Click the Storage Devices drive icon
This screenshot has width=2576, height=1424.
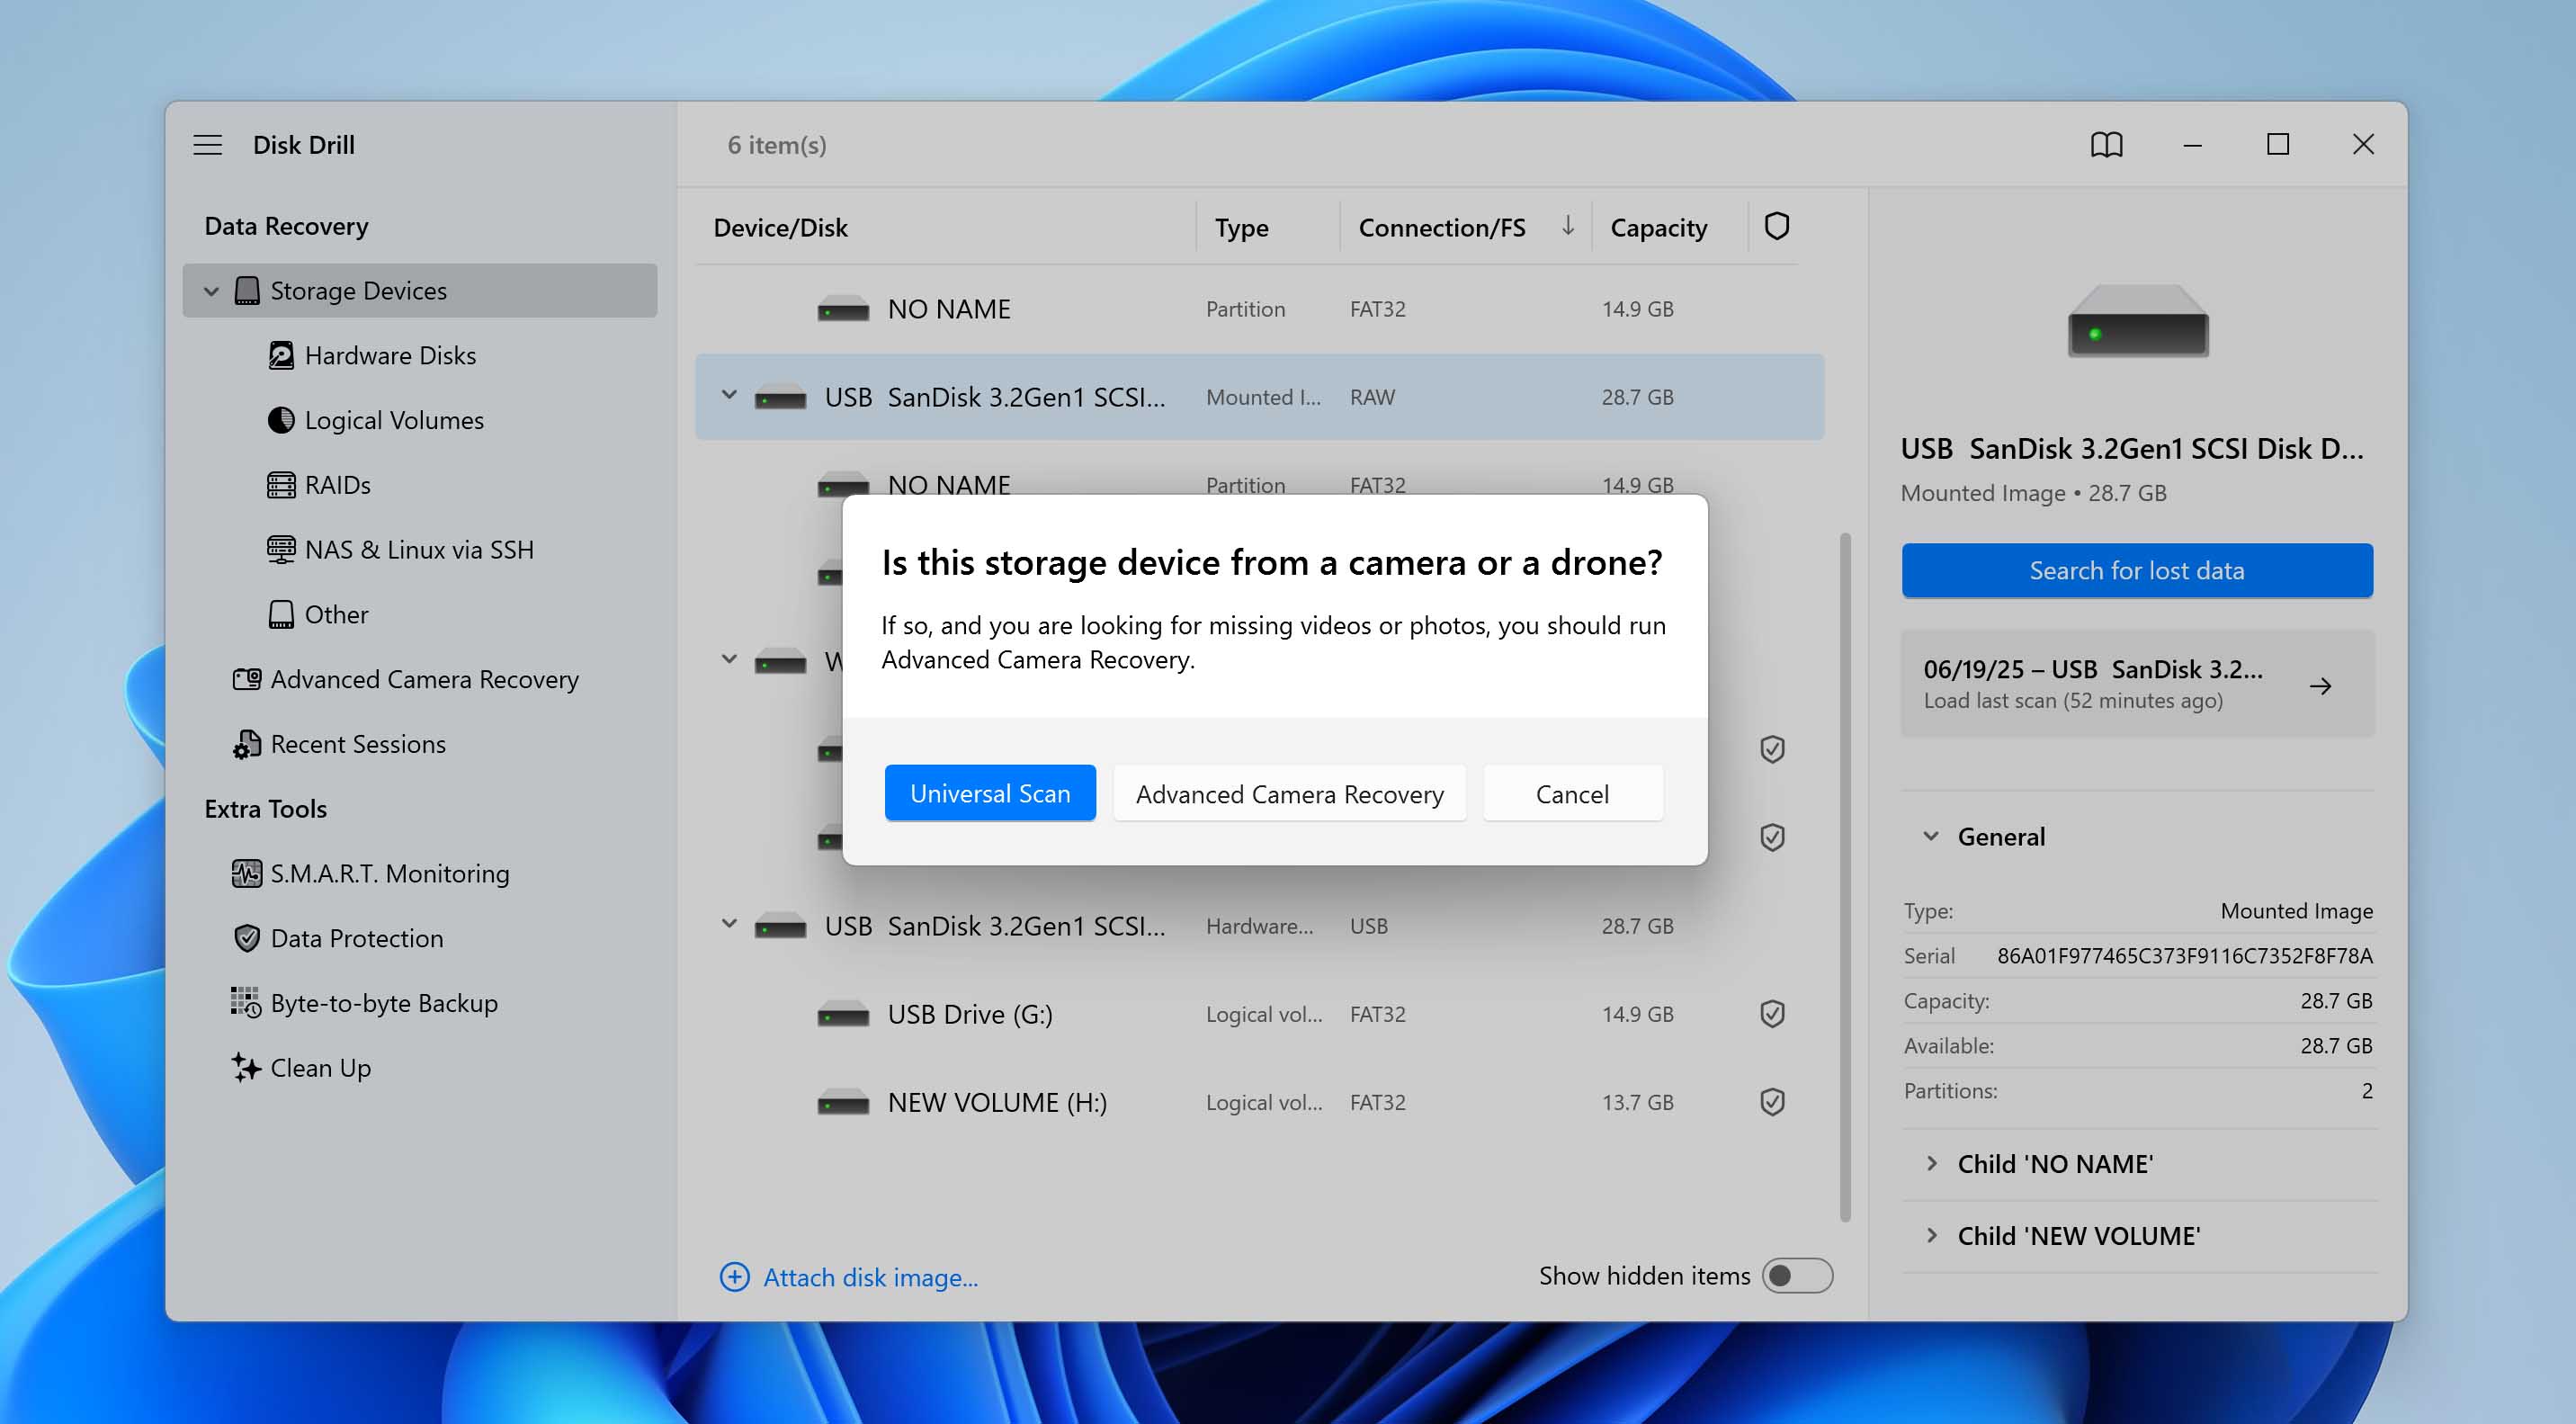[x=247, y=291]
